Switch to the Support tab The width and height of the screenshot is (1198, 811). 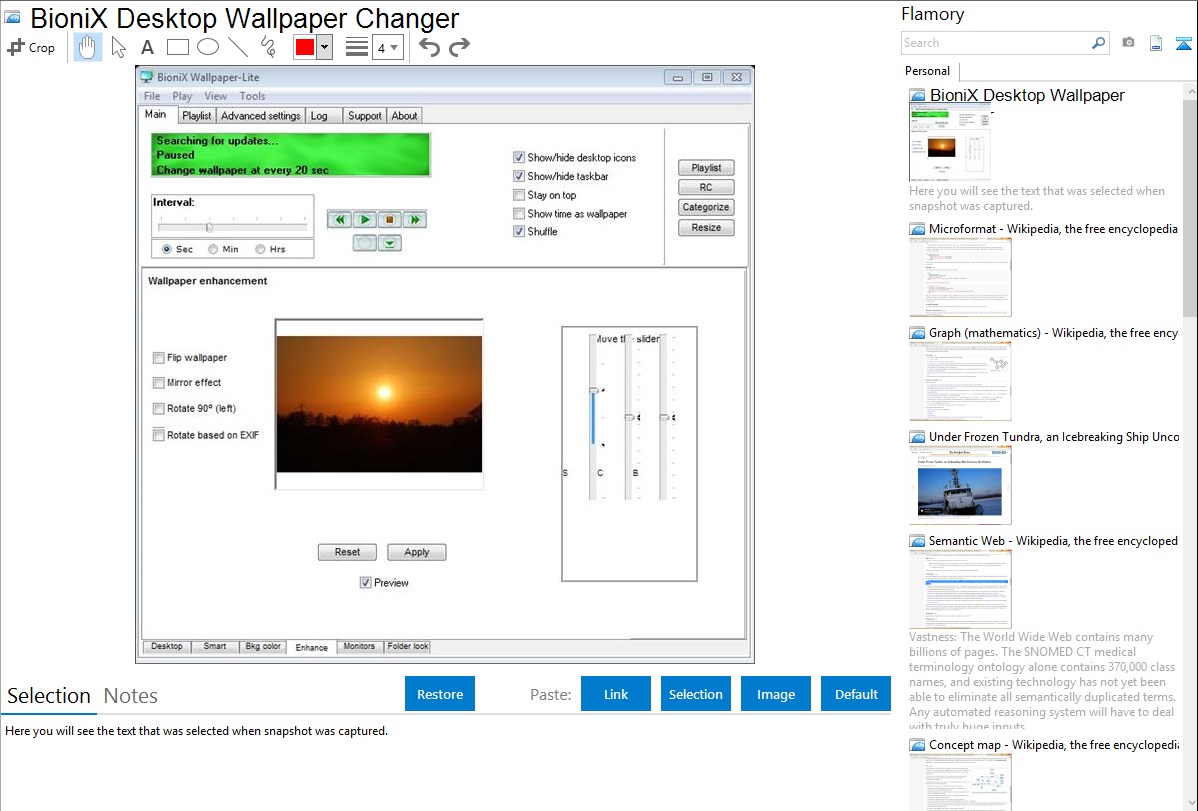(x=364, y=115)
